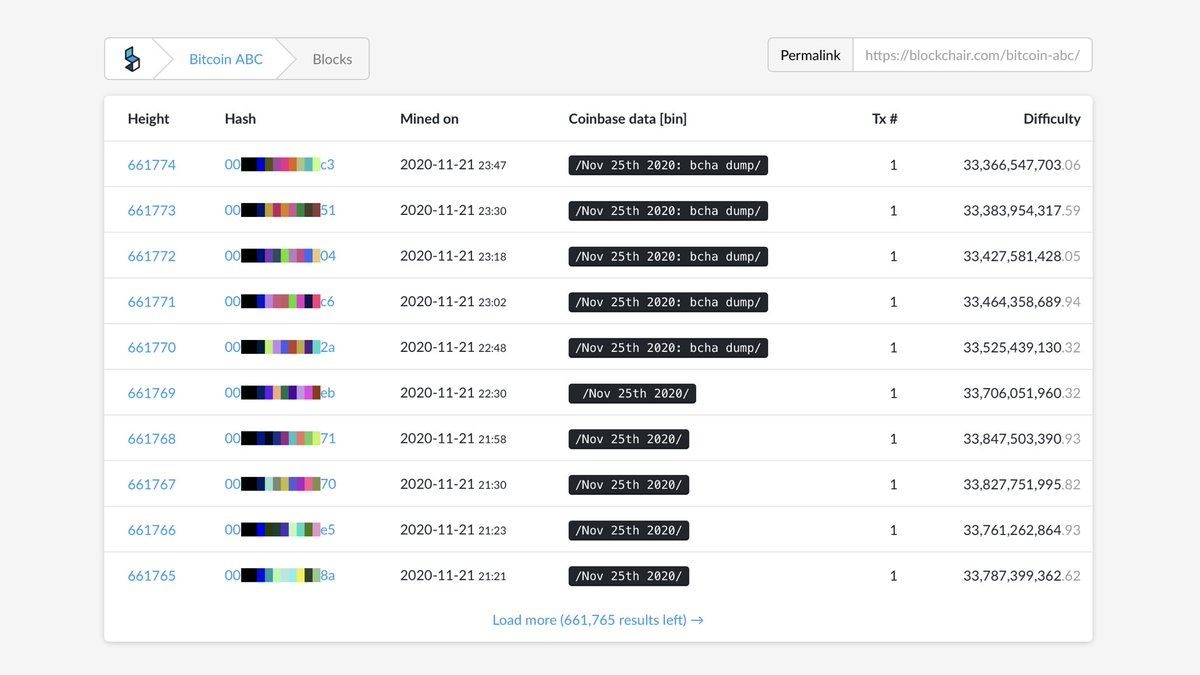Expand the chevron between Bitcoin ABC and Blocks
This screenshot has height=675, width=1200.
coord(287,58)
